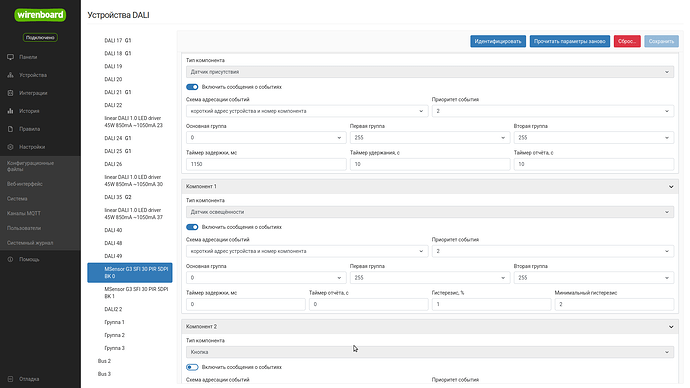Click the Подключено connection status badge
The image size is (690, 388).
tap(40, 38)
